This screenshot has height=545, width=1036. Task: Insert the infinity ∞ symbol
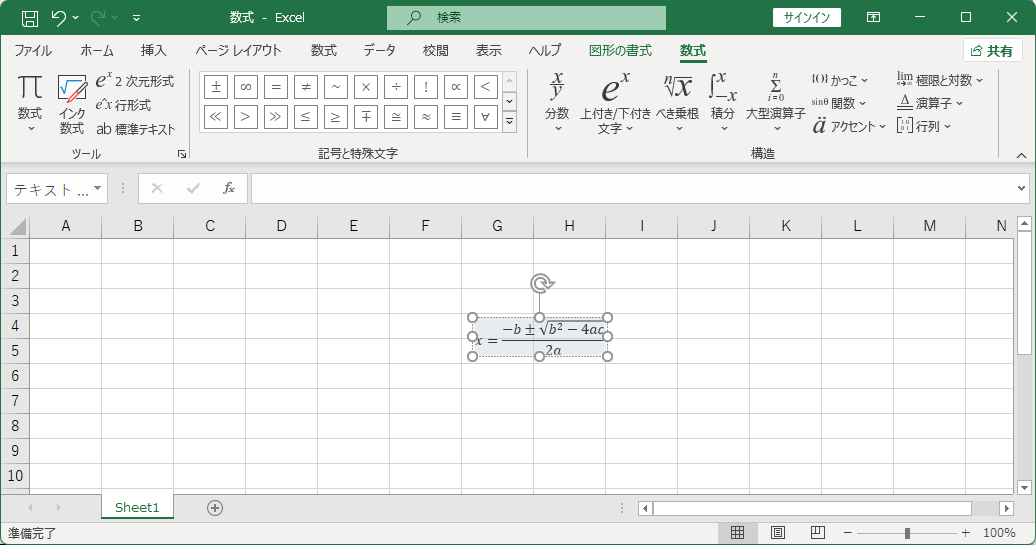coord(246,87)
